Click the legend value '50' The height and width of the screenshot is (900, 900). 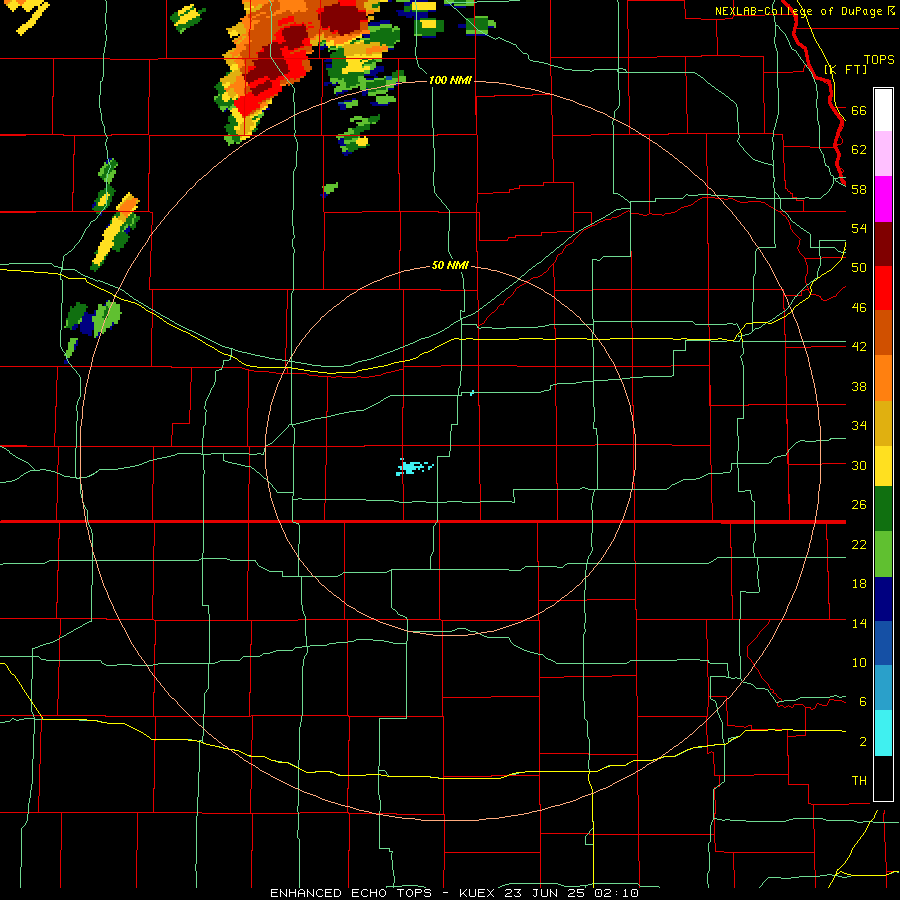click(x=859, y=267)
